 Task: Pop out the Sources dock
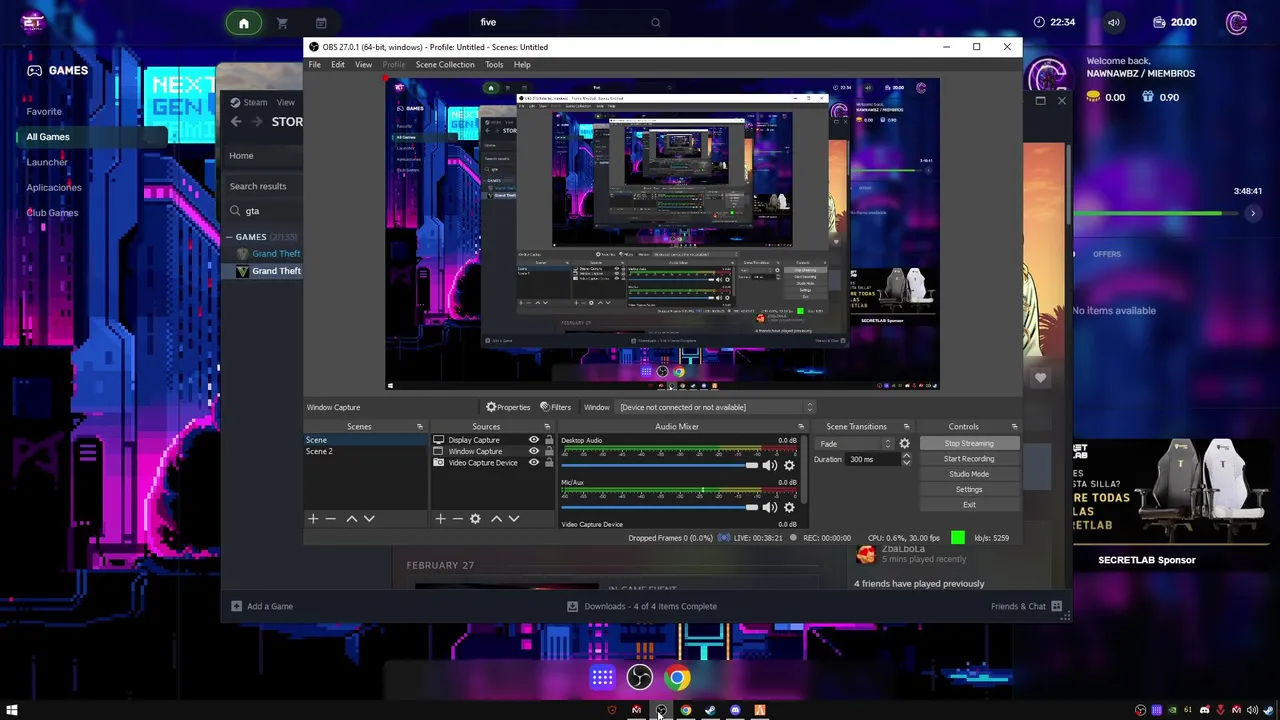point(547,427)
